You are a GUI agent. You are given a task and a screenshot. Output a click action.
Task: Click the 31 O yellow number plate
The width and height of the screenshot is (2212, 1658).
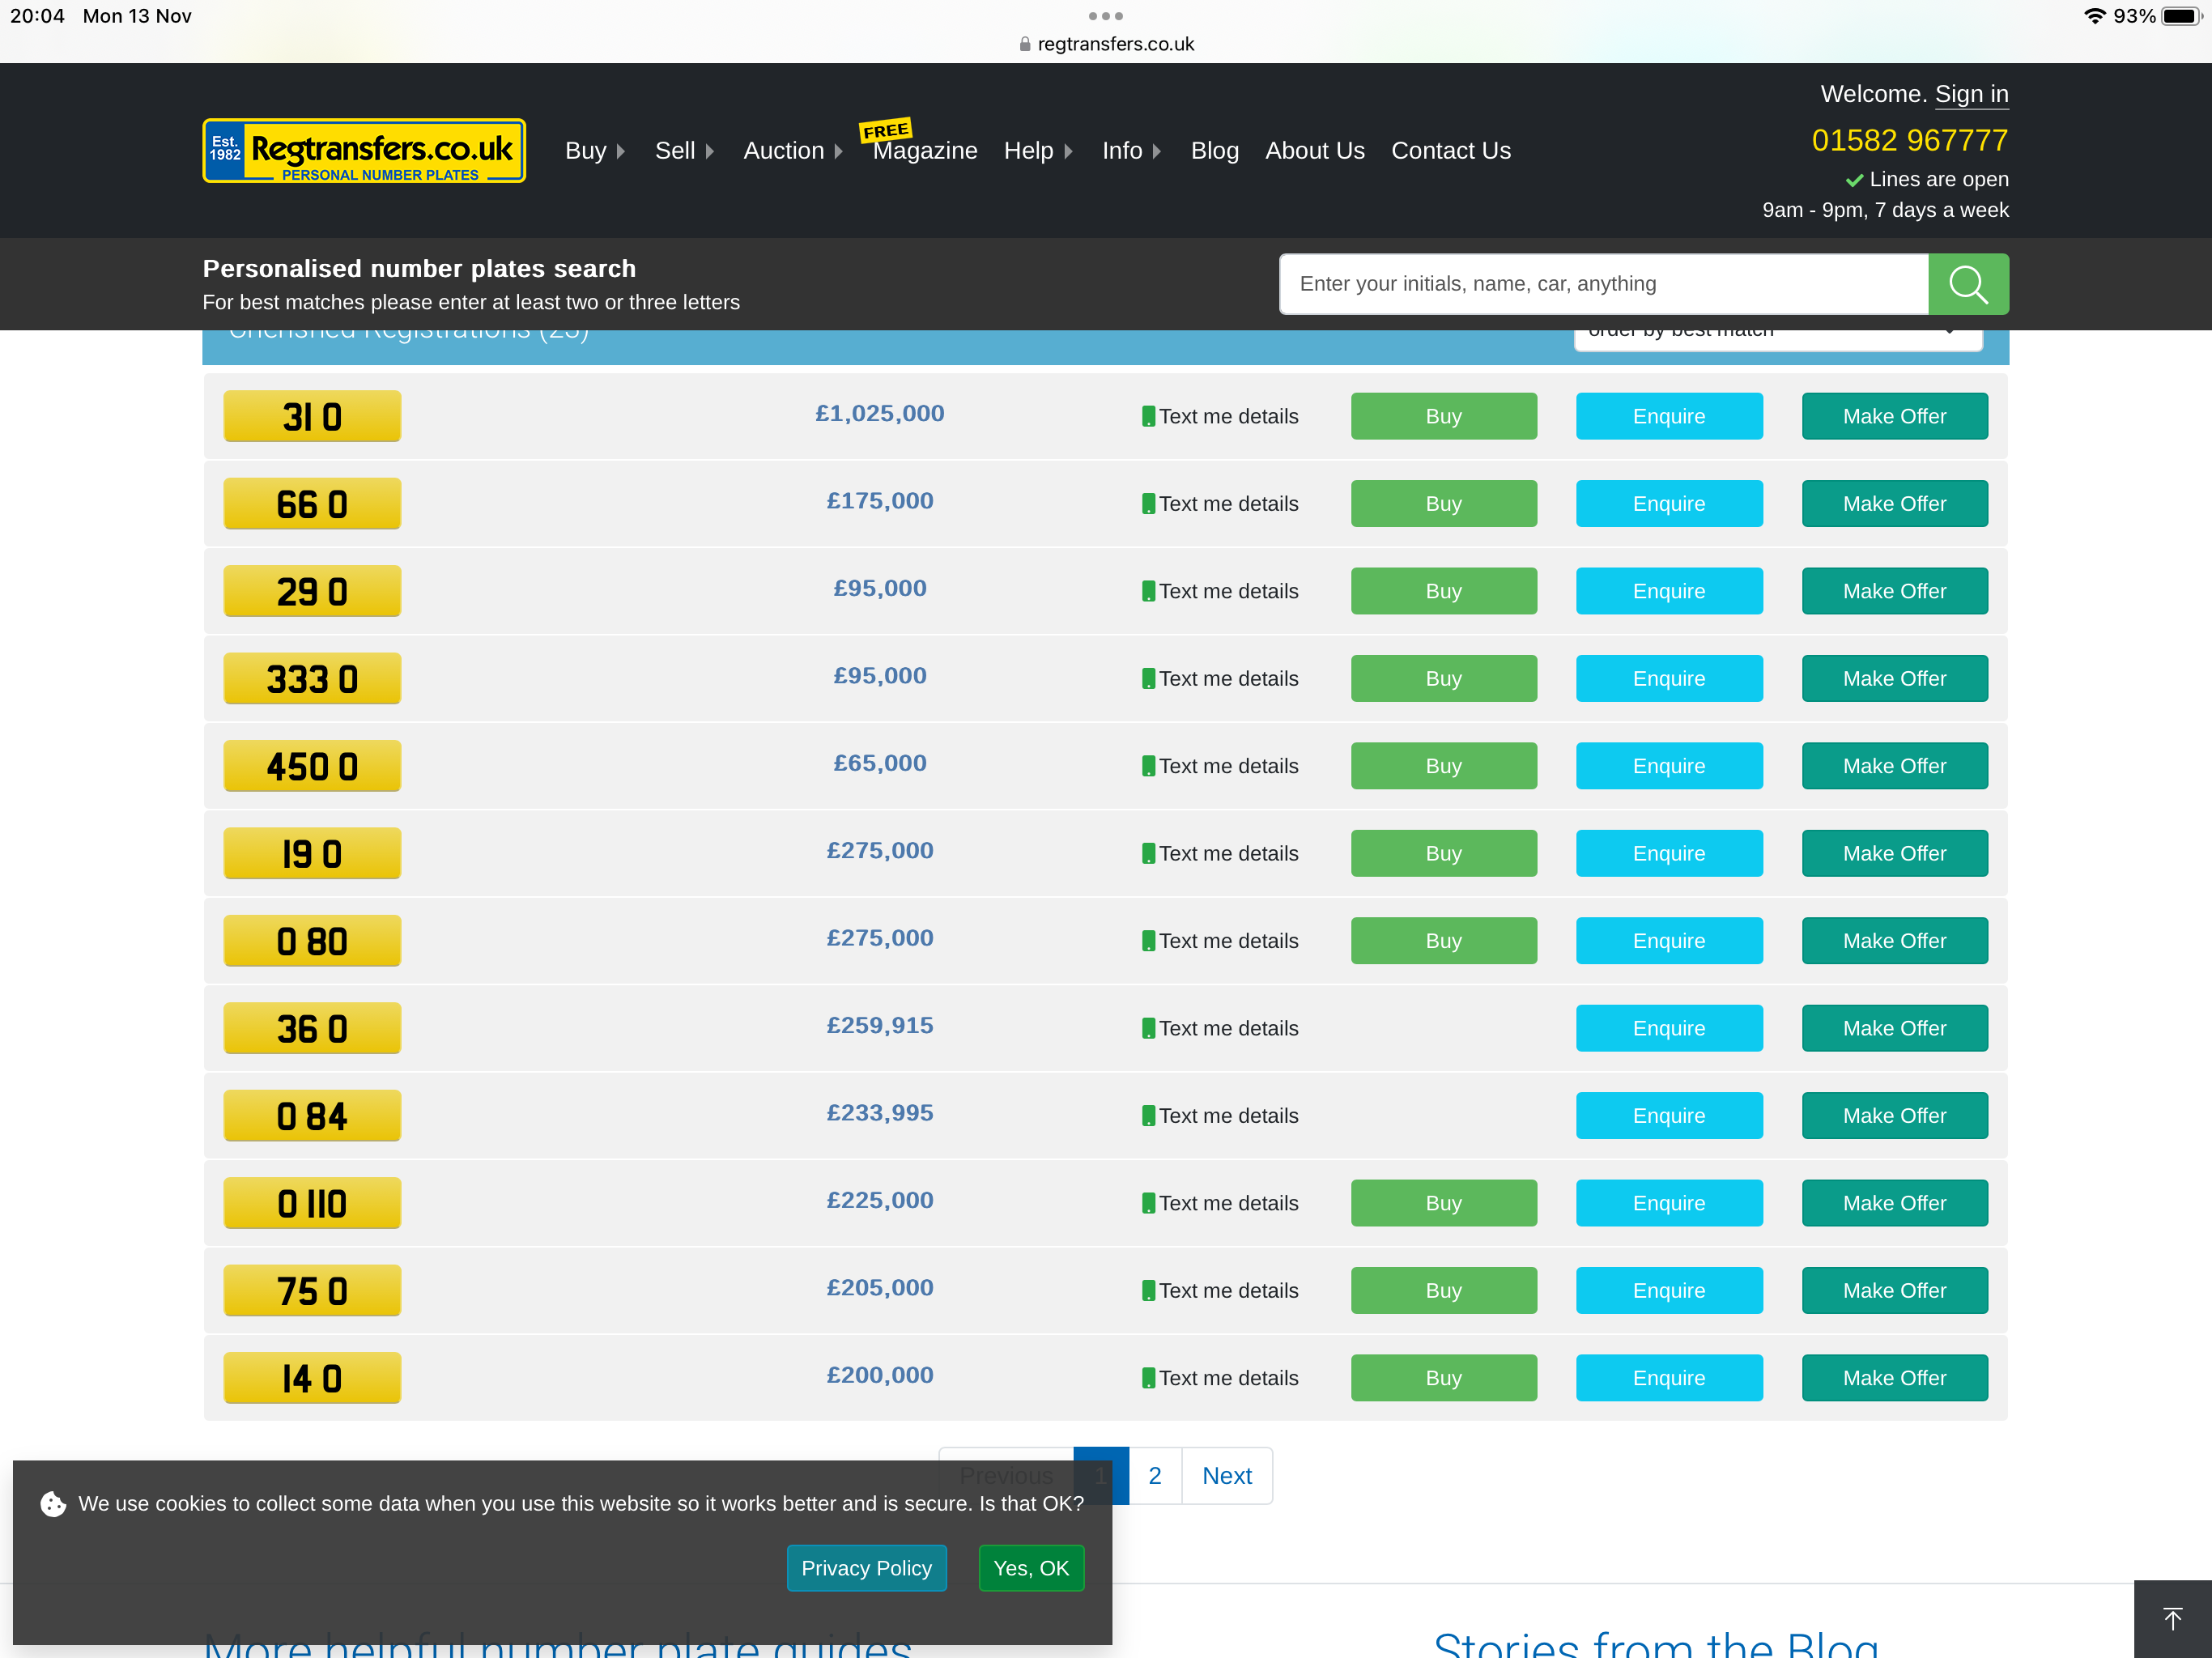click(312, 416)
